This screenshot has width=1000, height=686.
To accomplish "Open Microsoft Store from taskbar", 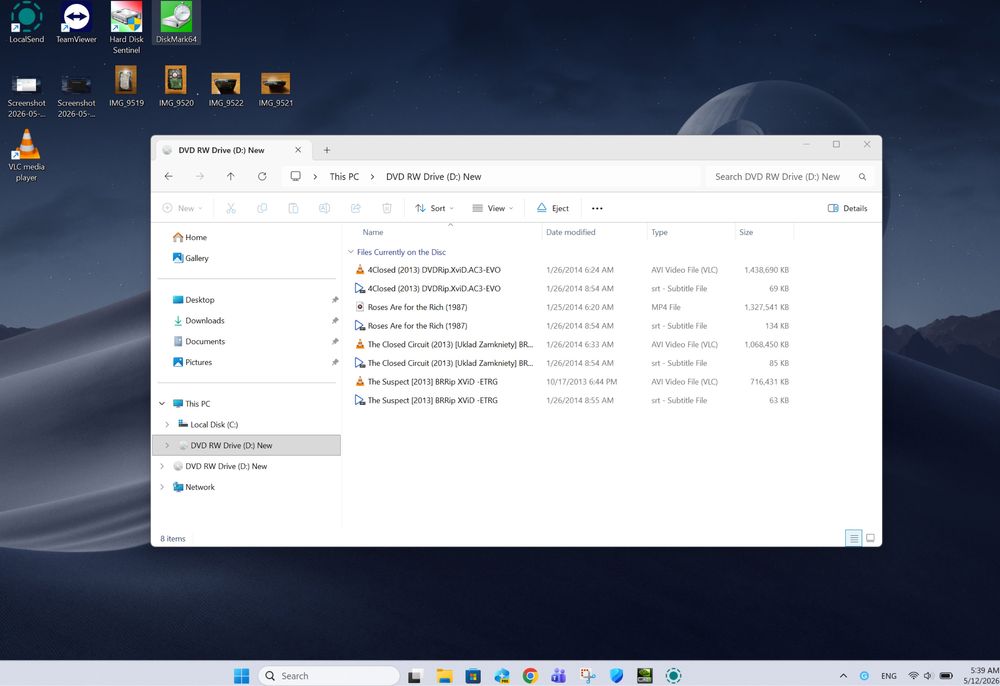I will pos(473,676).
